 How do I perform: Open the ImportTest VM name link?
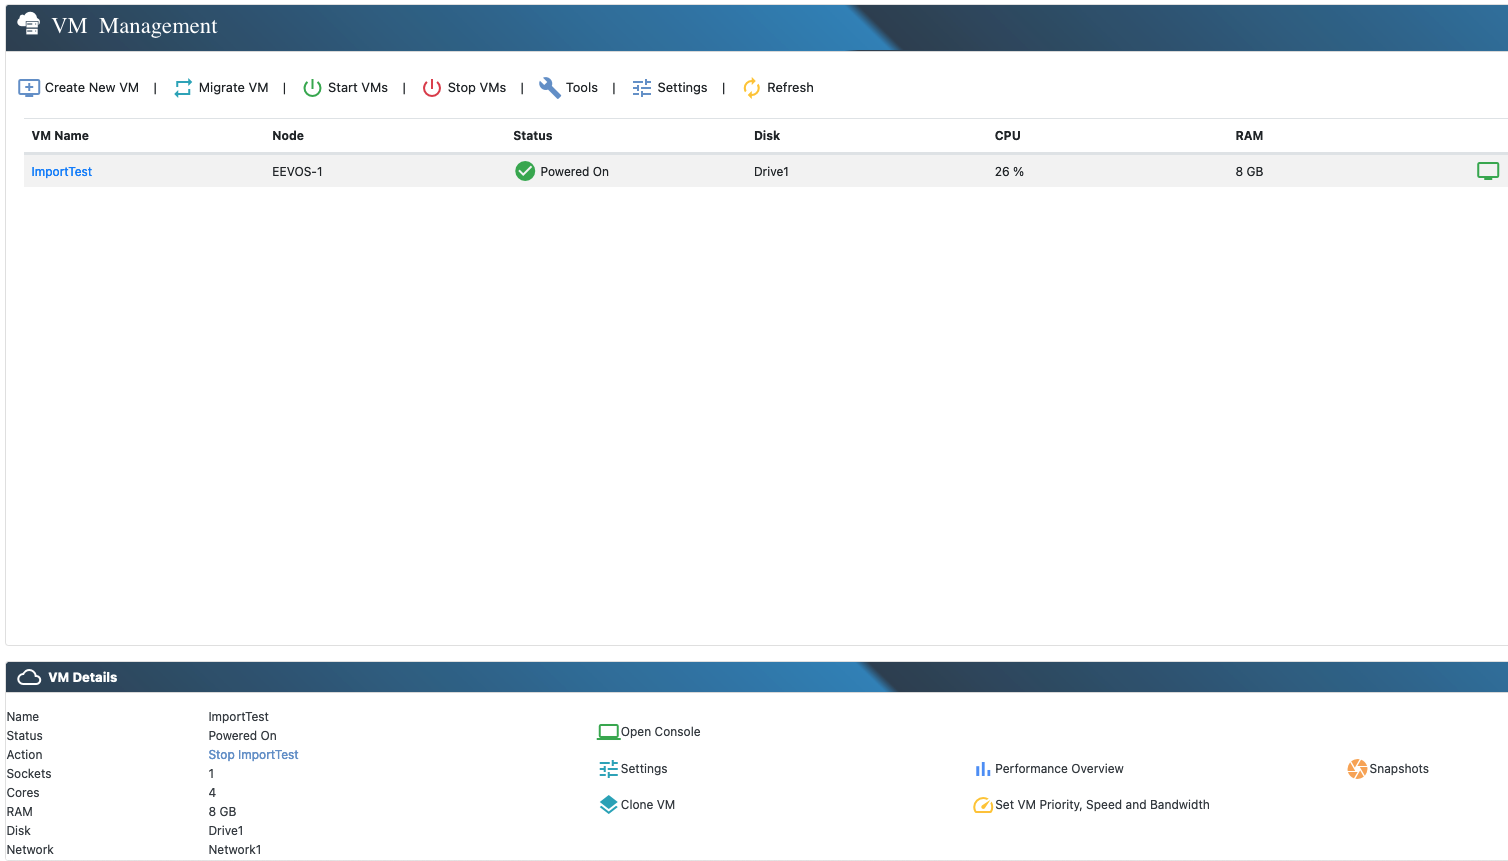[x=61, y=172]
